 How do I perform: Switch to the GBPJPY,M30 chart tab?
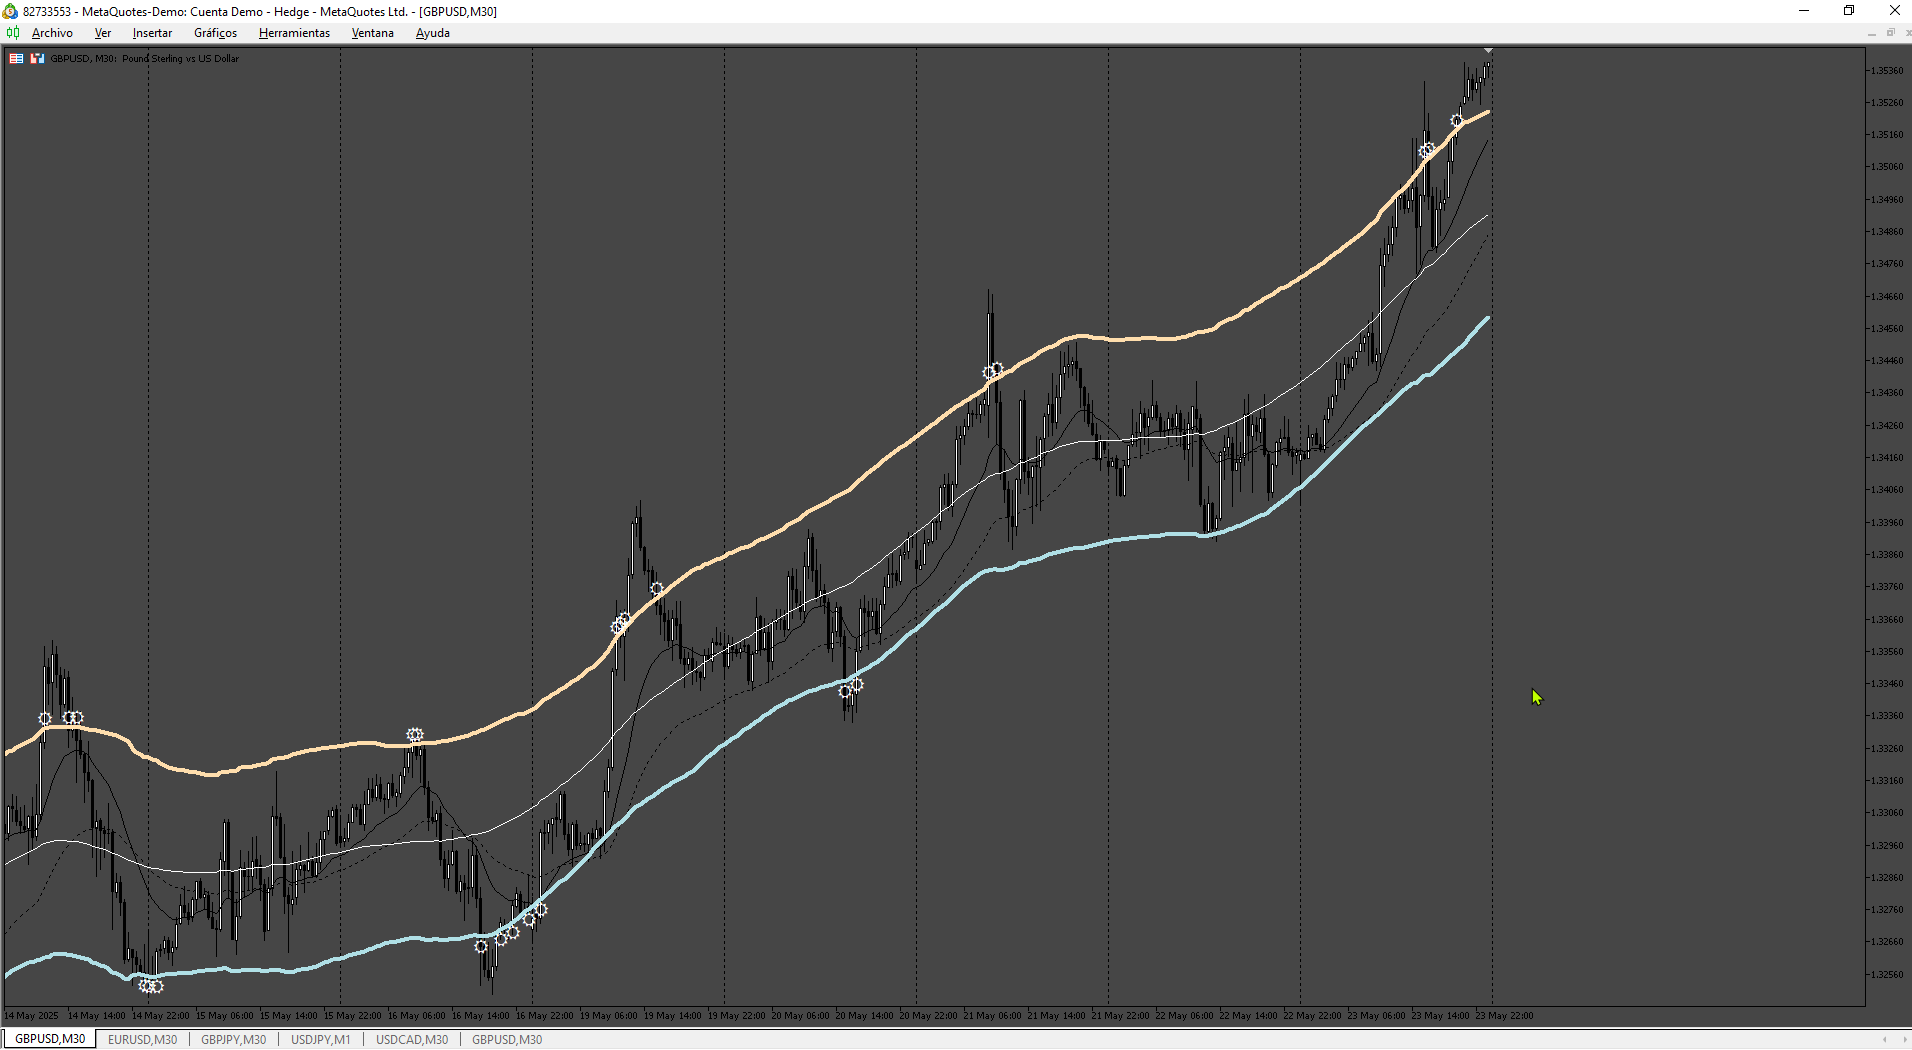pyautogui.click(x=233, y=1039)
